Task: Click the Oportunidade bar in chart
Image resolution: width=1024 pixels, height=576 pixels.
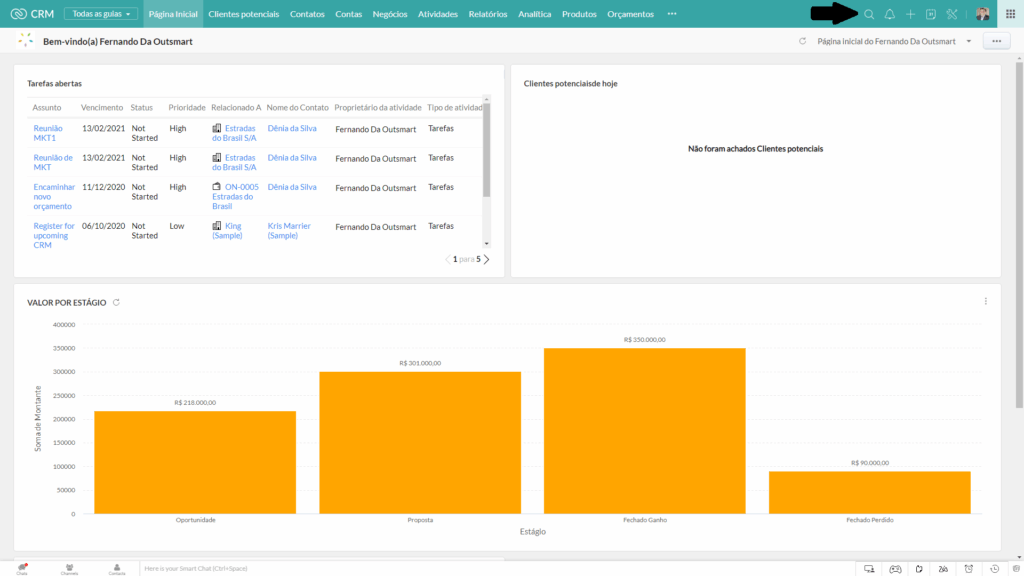Action: tap(195, 462)
